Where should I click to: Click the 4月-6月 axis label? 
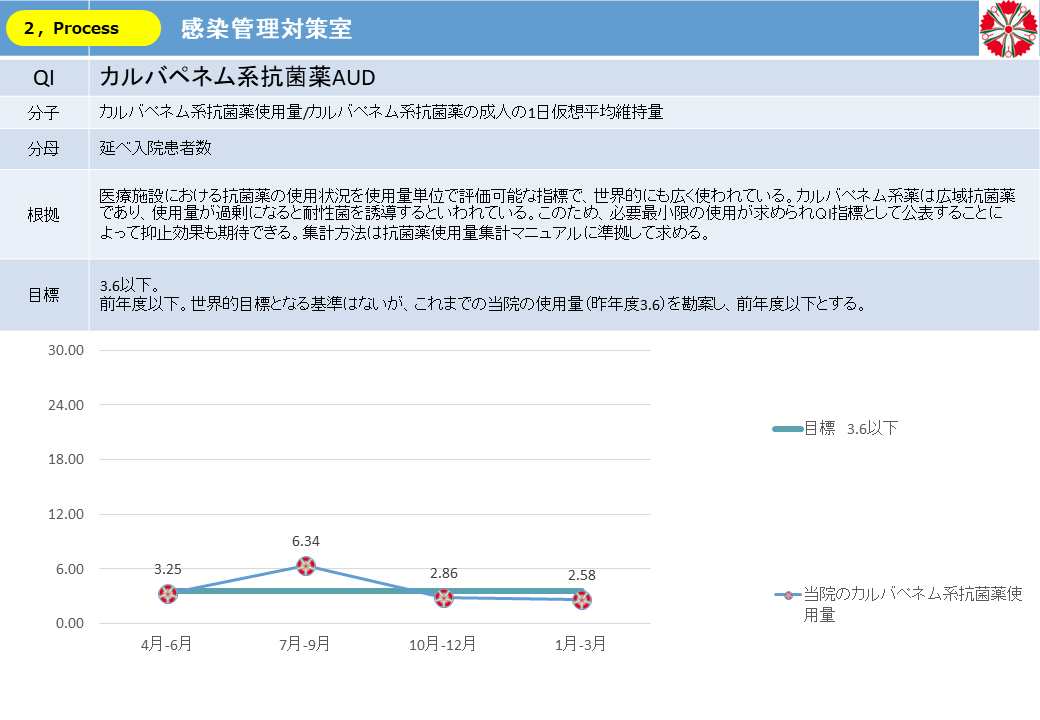[166, 644]
